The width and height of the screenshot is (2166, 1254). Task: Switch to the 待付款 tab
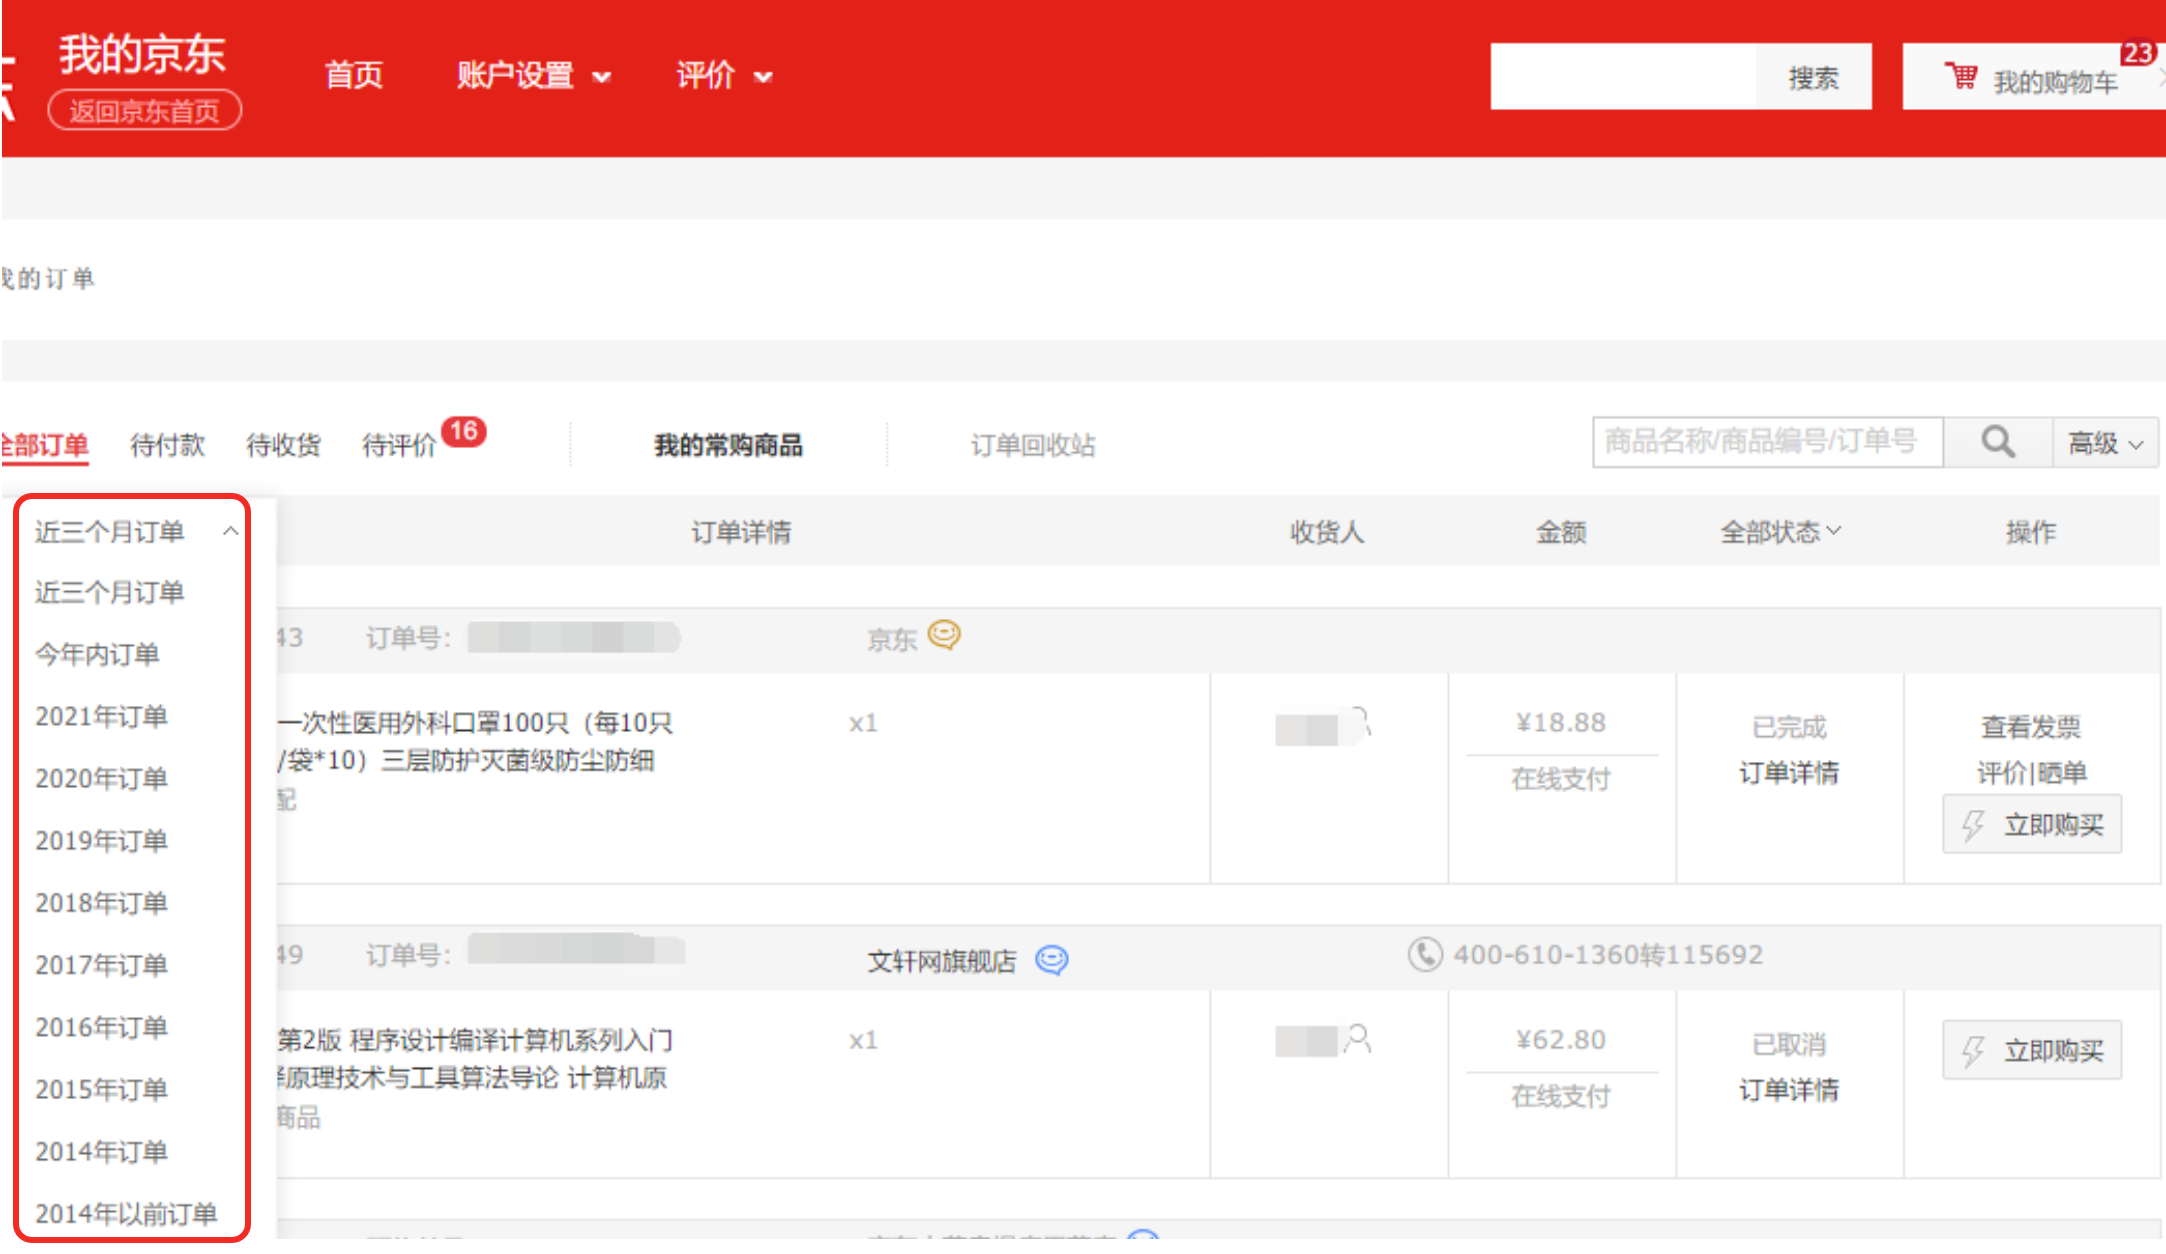(x=167, y=445)
